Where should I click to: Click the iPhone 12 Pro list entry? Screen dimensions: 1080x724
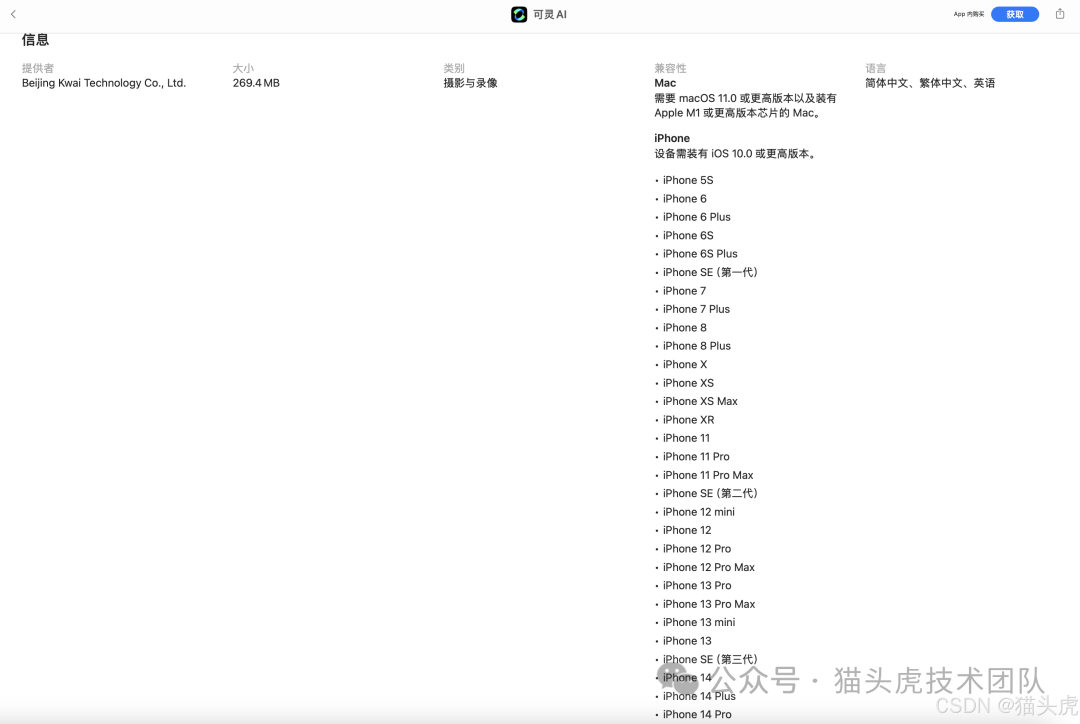tap(696, 549)
